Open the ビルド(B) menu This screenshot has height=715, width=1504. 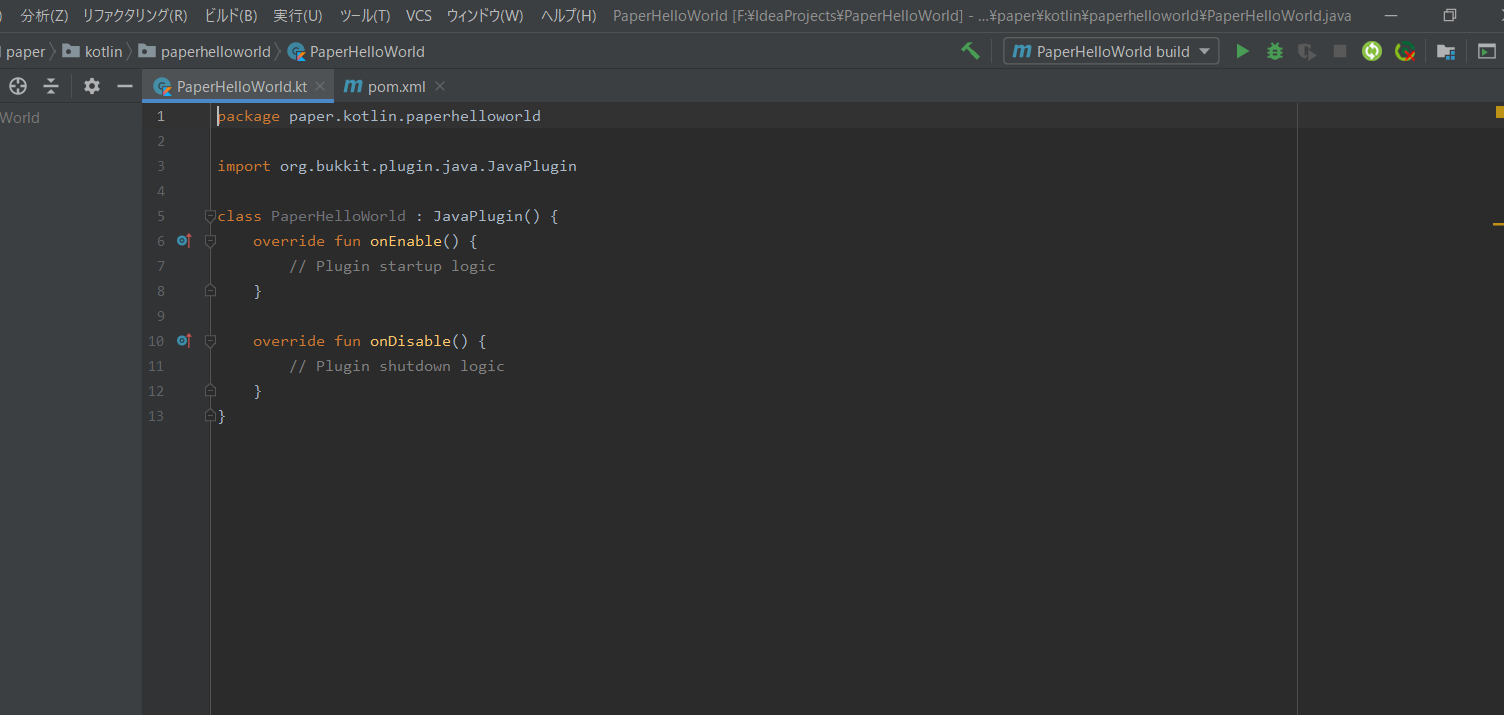(231, 16)
